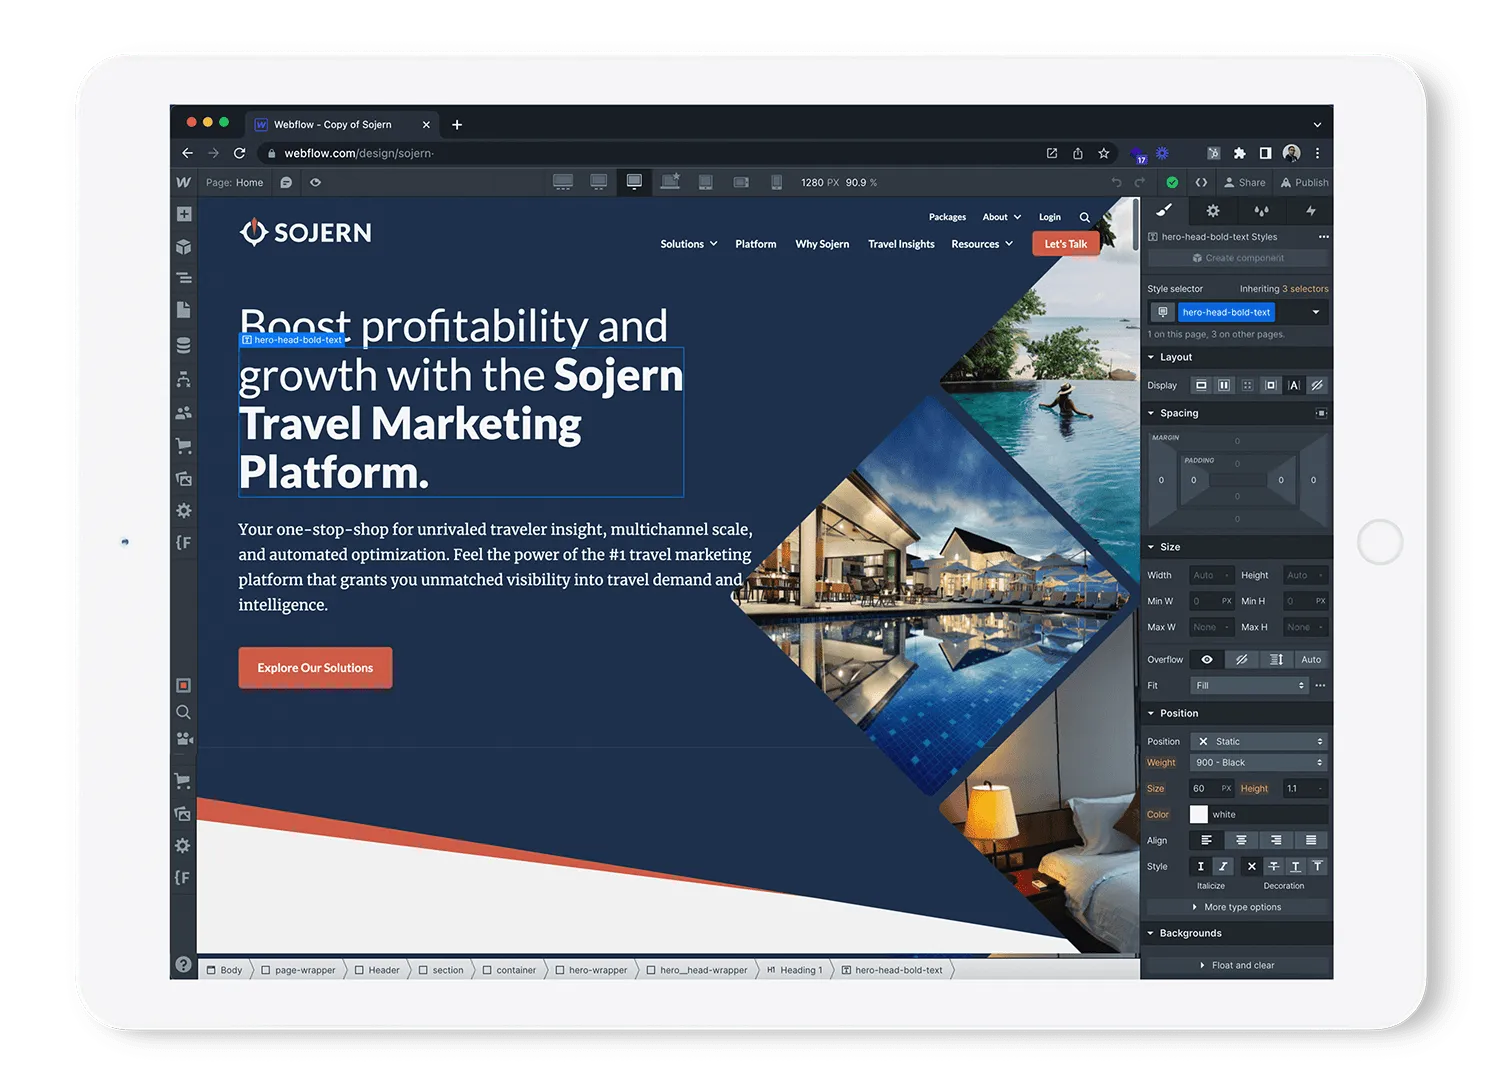The width and height of the screenshot is (1500, 1084).
Task: Reload the browser page
Action: click(x=239, y=153)
